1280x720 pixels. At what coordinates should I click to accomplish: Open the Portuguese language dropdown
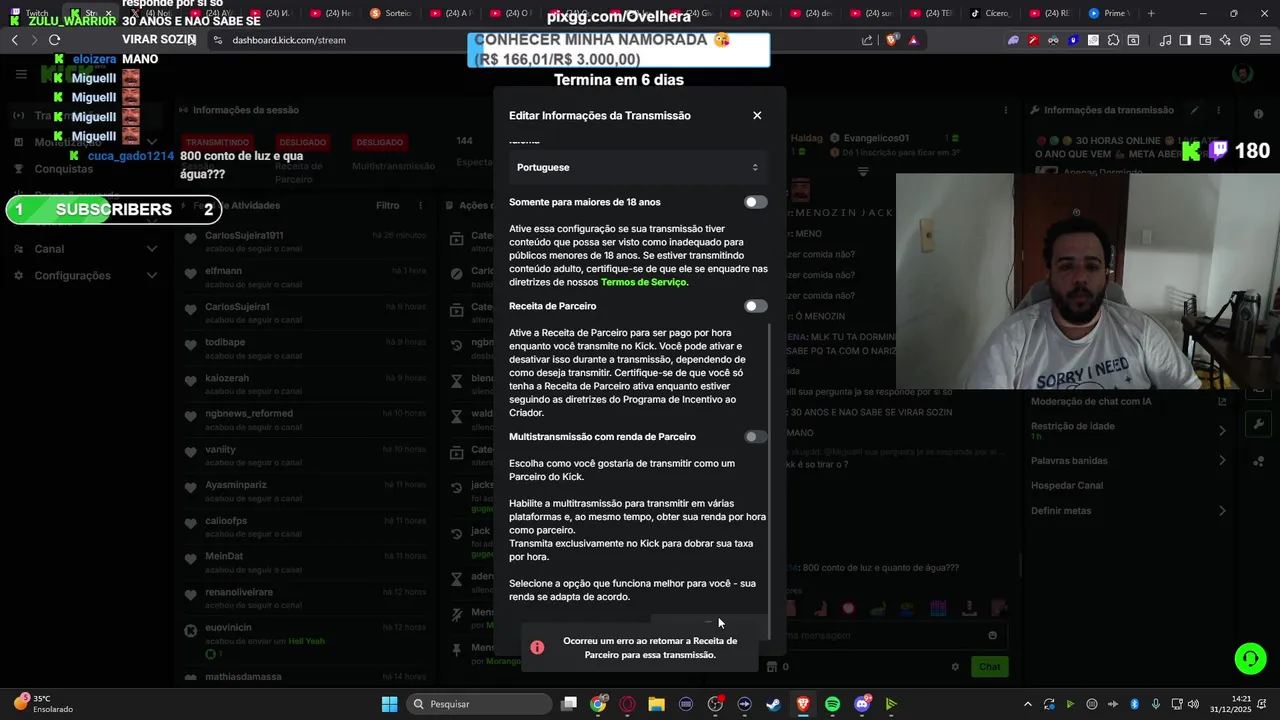637,168
